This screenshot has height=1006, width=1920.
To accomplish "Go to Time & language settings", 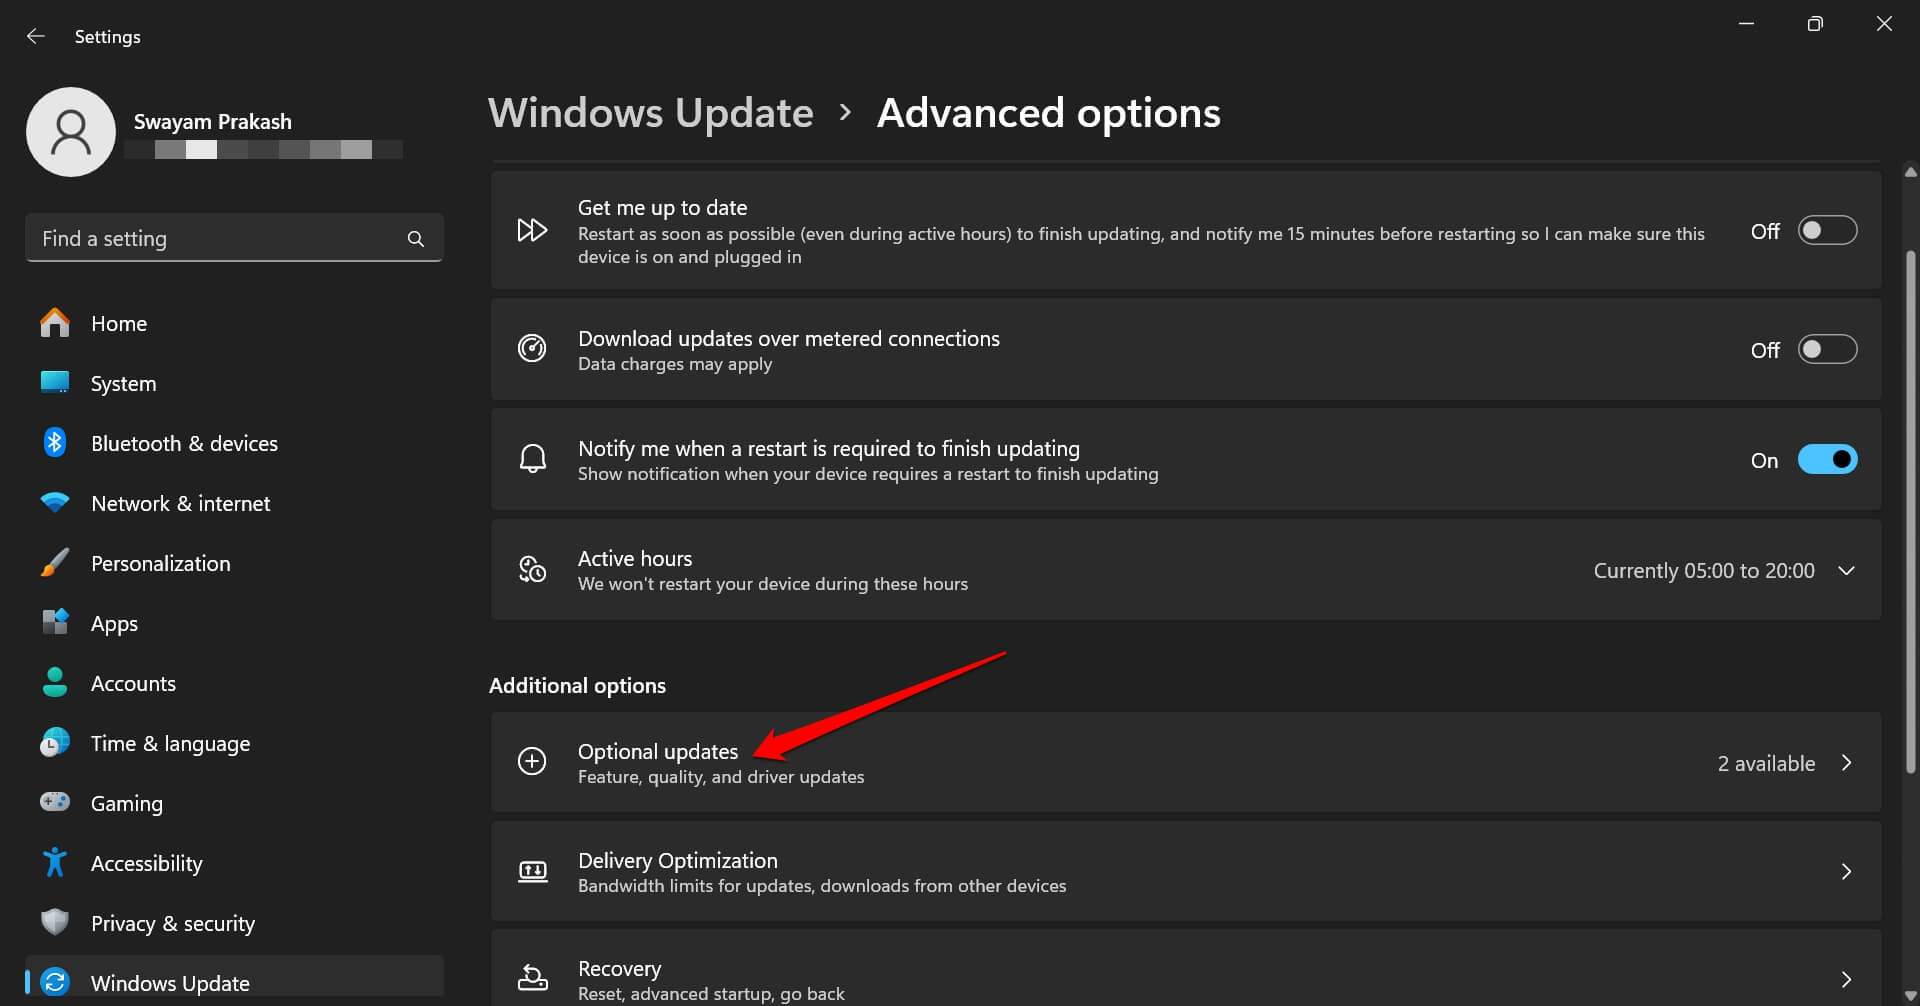I will tap(170, 744).
